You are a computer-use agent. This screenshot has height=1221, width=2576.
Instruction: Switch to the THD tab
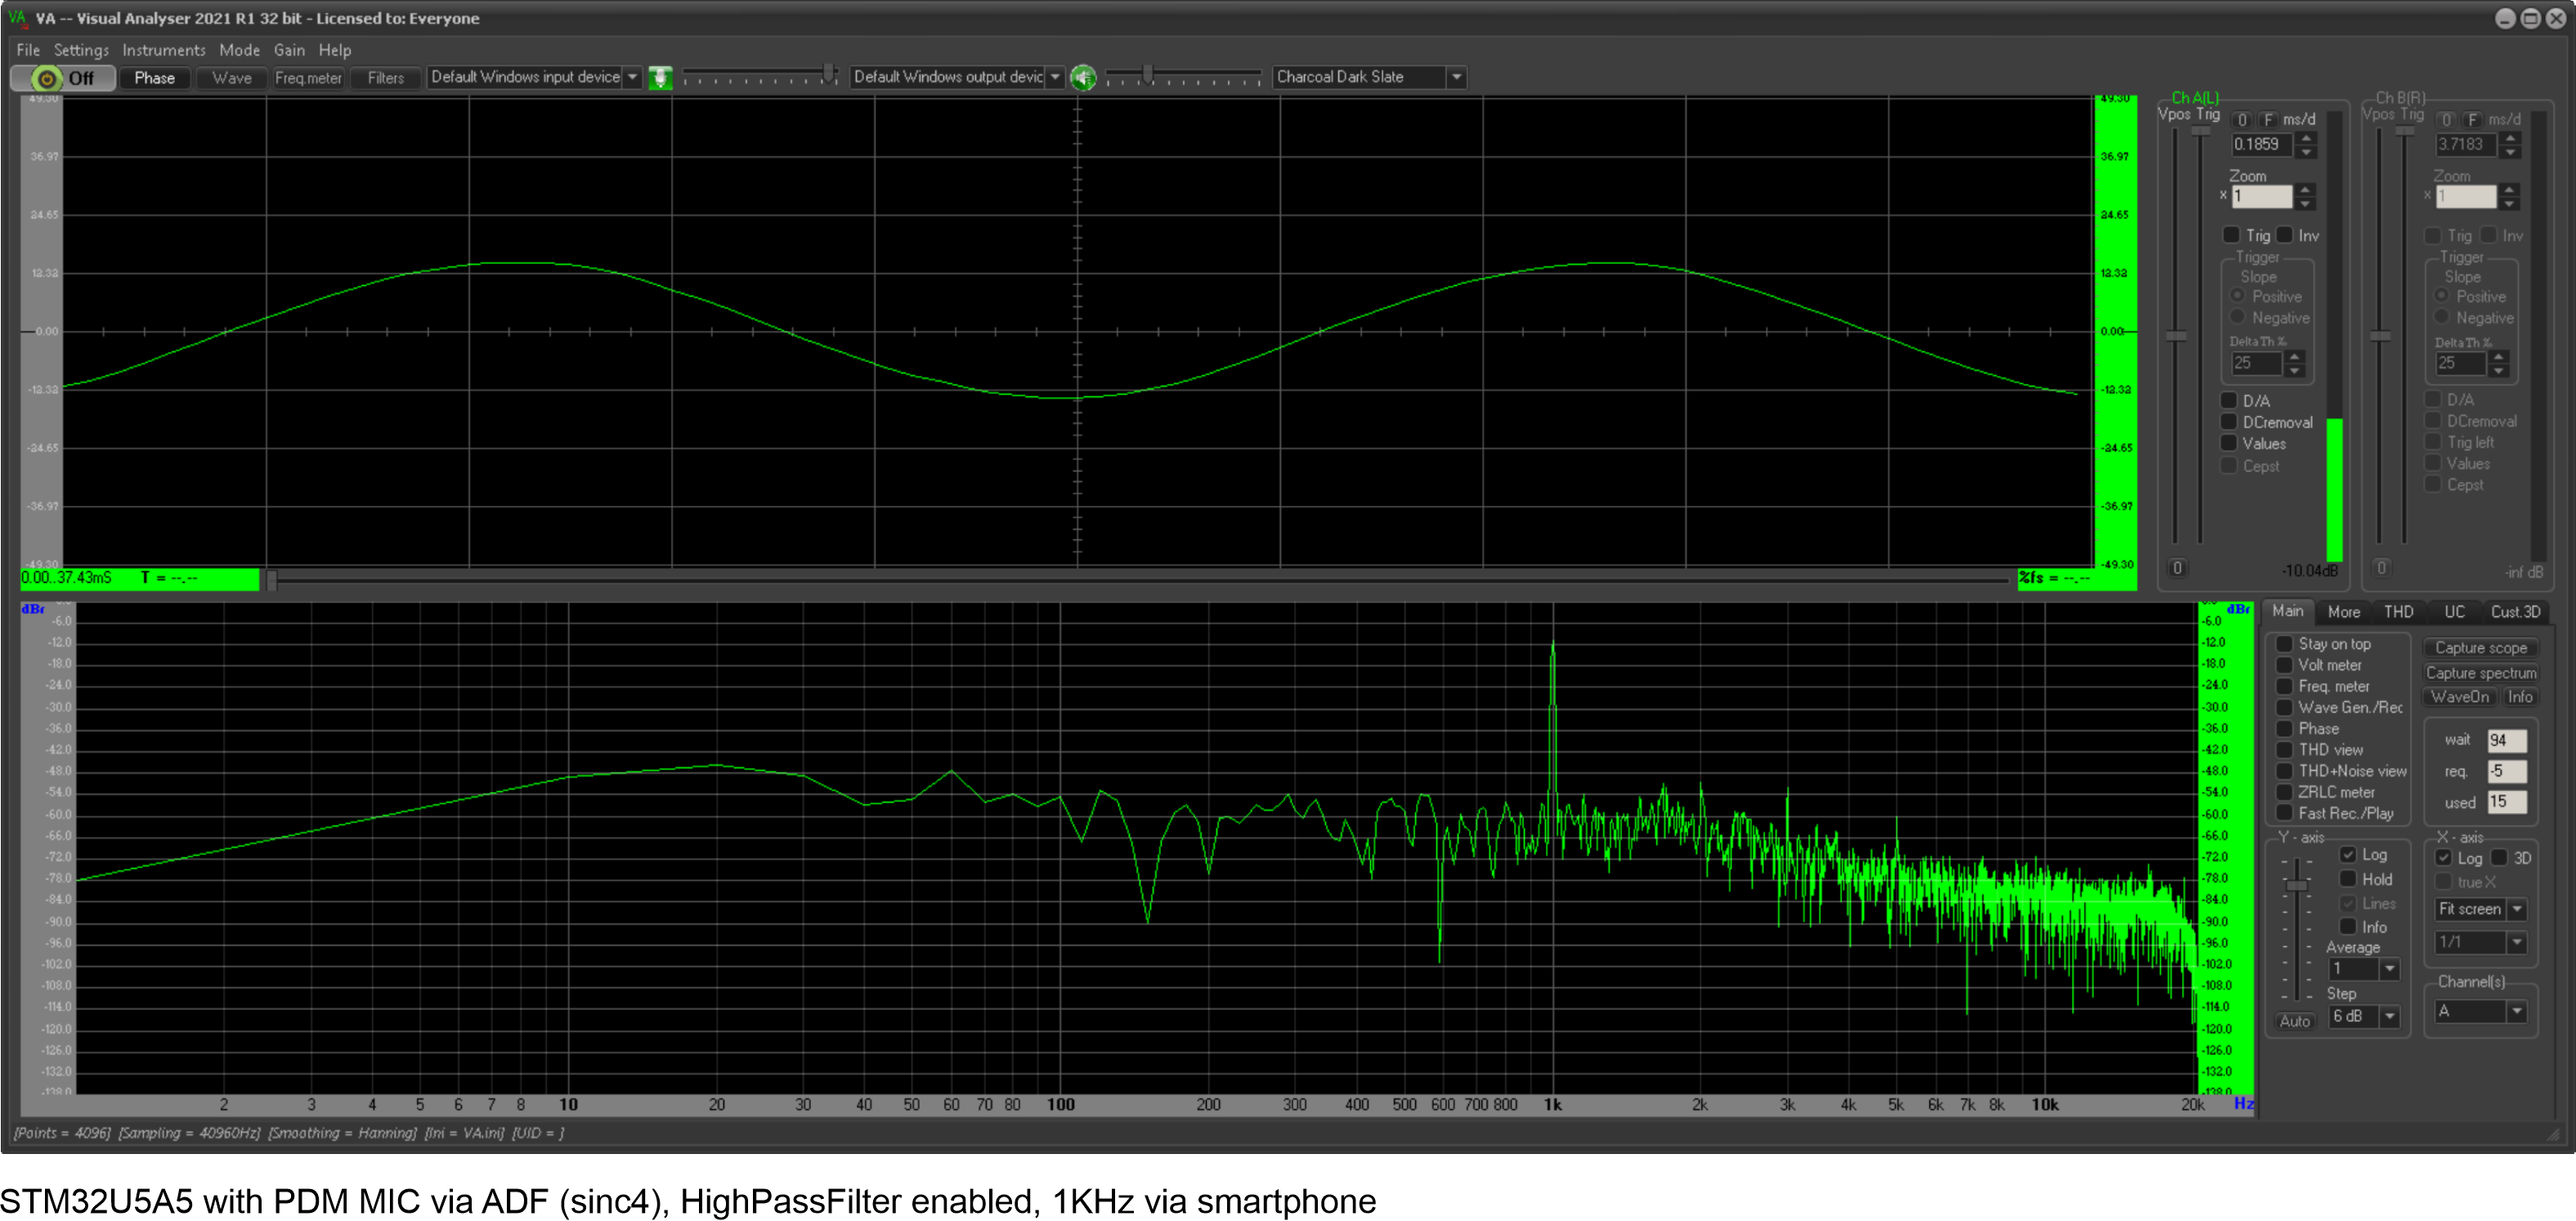(x=2399, y=611)
